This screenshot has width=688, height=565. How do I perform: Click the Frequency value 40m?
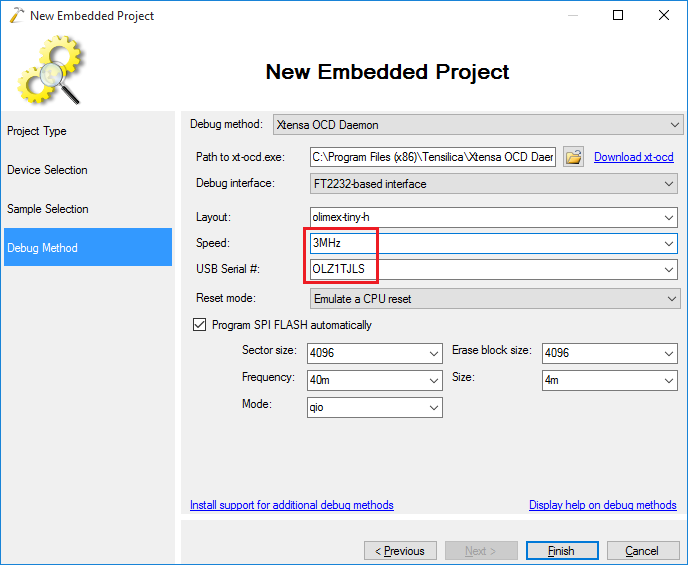[319, 380]
